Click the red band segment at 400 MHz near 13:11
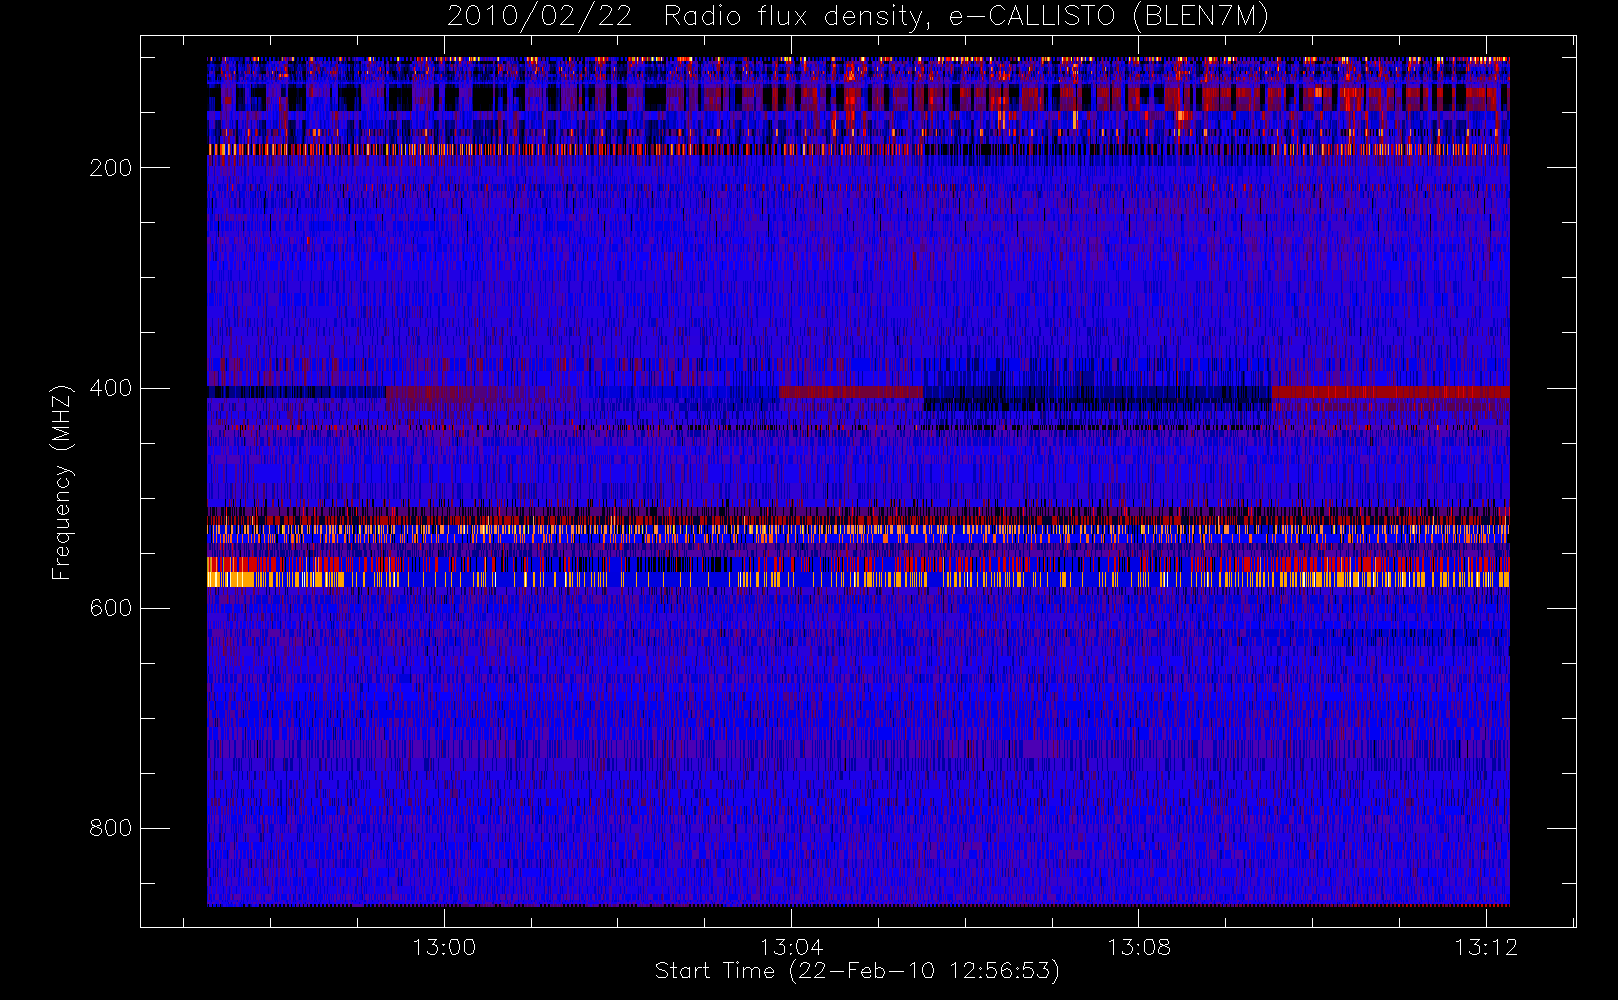The height and width of the screenshot is (1000, 1618). tap(1391, 392)
